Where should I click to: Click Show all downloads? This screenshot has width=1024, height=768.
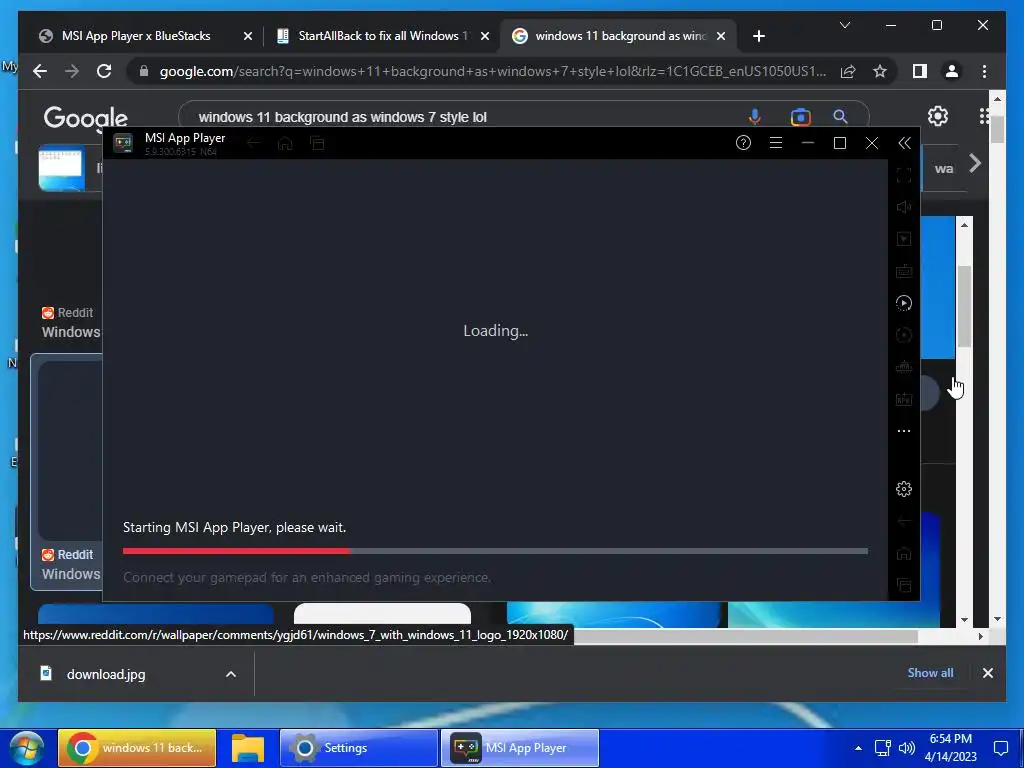930,673
